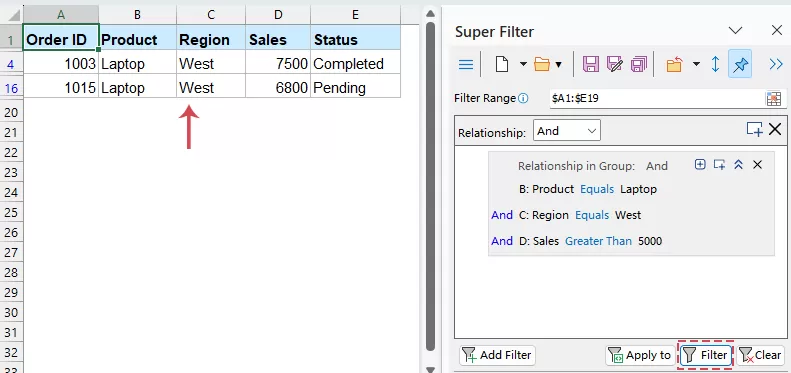This screenshot has height=373, width=791.
Task: Click the select all corner box
Action: pyautogui.click(x=11, y=15)
